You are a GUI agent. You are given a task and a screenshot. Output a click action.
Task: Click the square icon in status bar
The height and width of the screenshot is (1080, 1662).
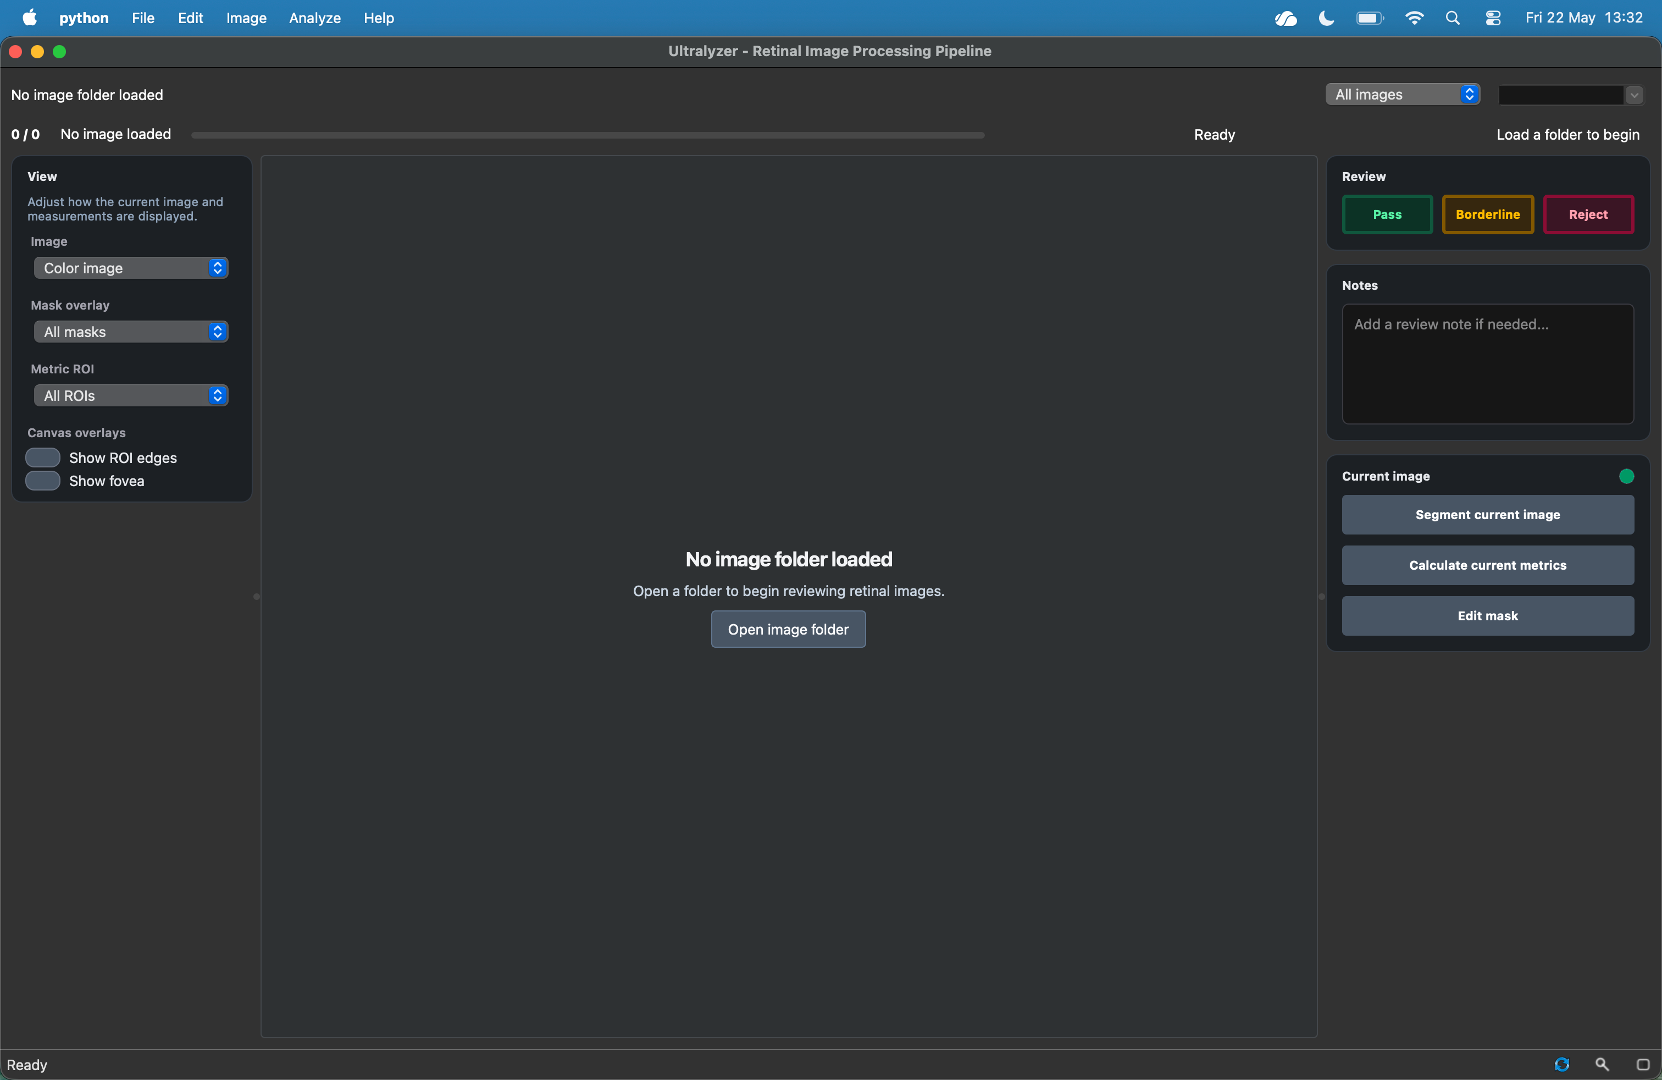coord(1642,1064)
